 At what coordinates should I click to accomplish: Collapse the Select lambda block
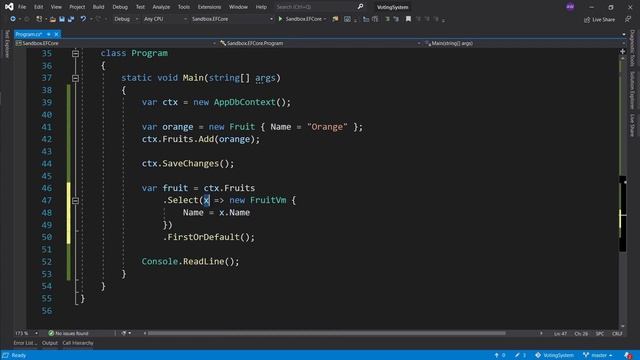click(x=76, y=200)
